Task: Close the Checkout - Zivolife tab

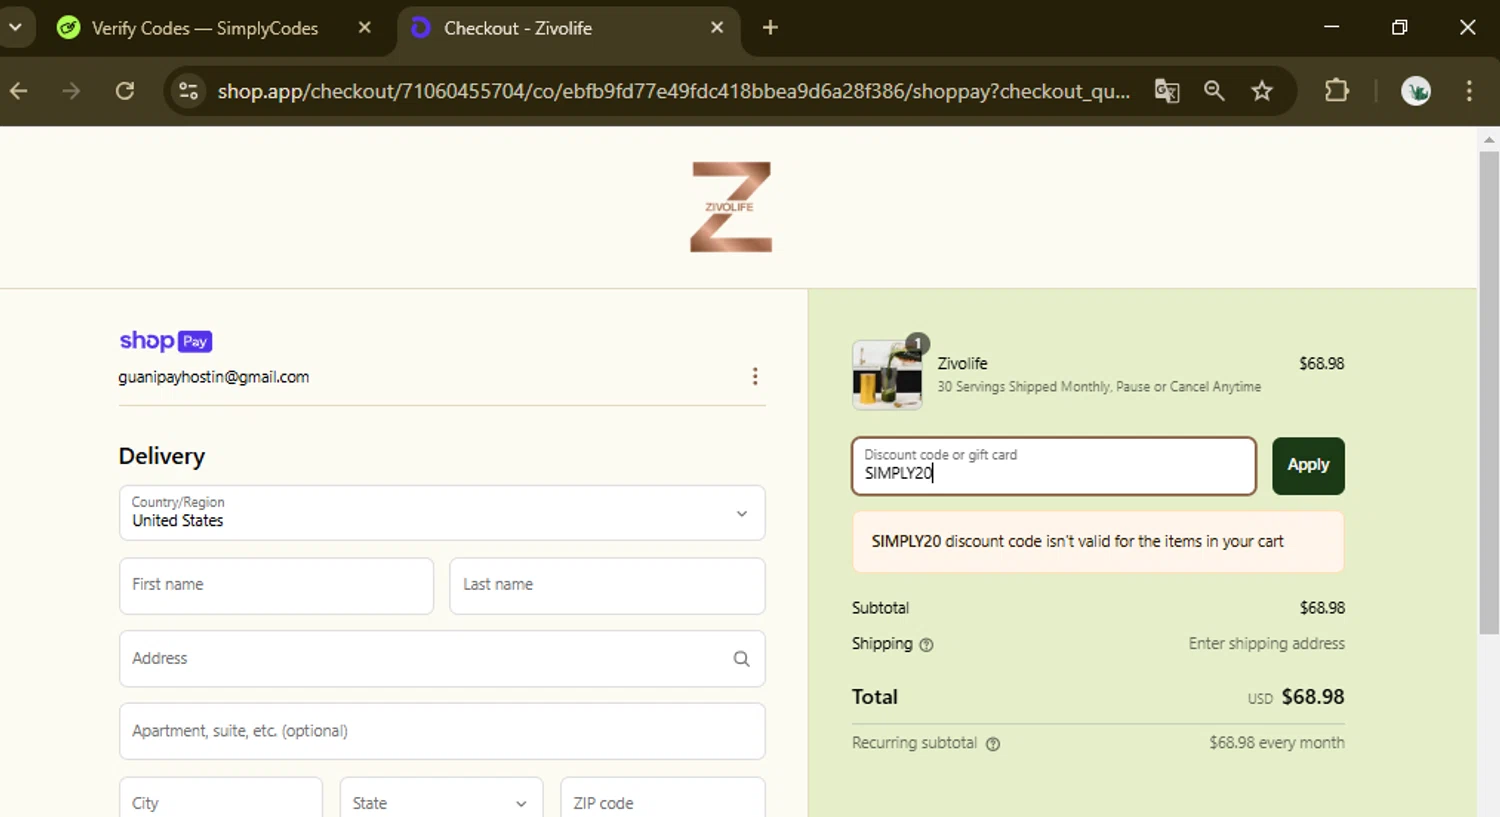Action: click(717, 28)
